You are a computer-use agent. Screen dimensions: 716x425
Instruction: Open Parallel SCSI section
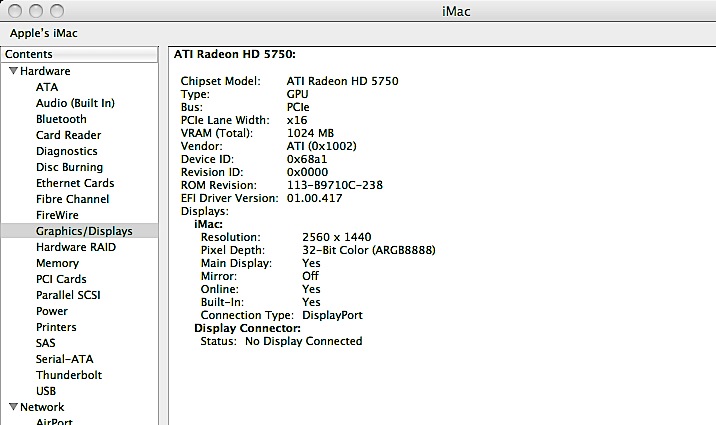click(68, 295)
